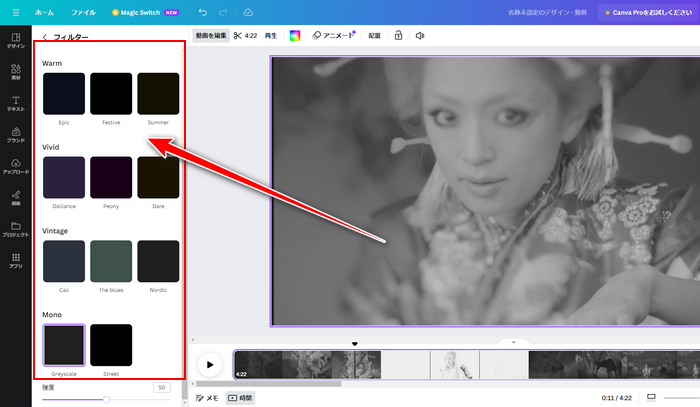Click the Magic Switch button

tap(147, 12)
